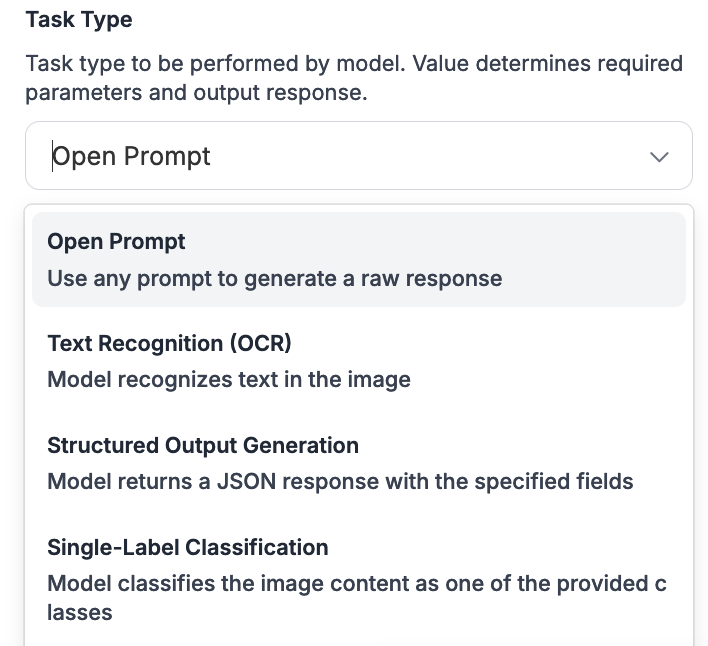Click the Task Type heading label
Viewport: 708px width, 646px height.
pyautogui.click(x=79, y=20)
